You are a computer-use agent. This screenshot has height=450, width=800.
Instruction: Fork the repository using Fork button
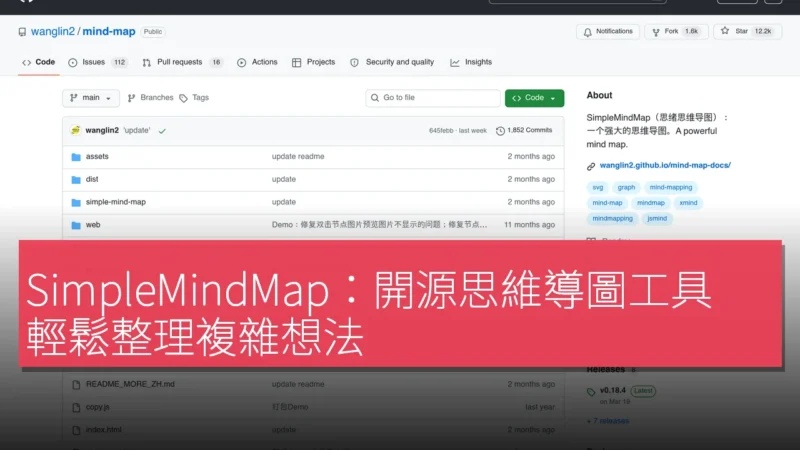[676, 32]
